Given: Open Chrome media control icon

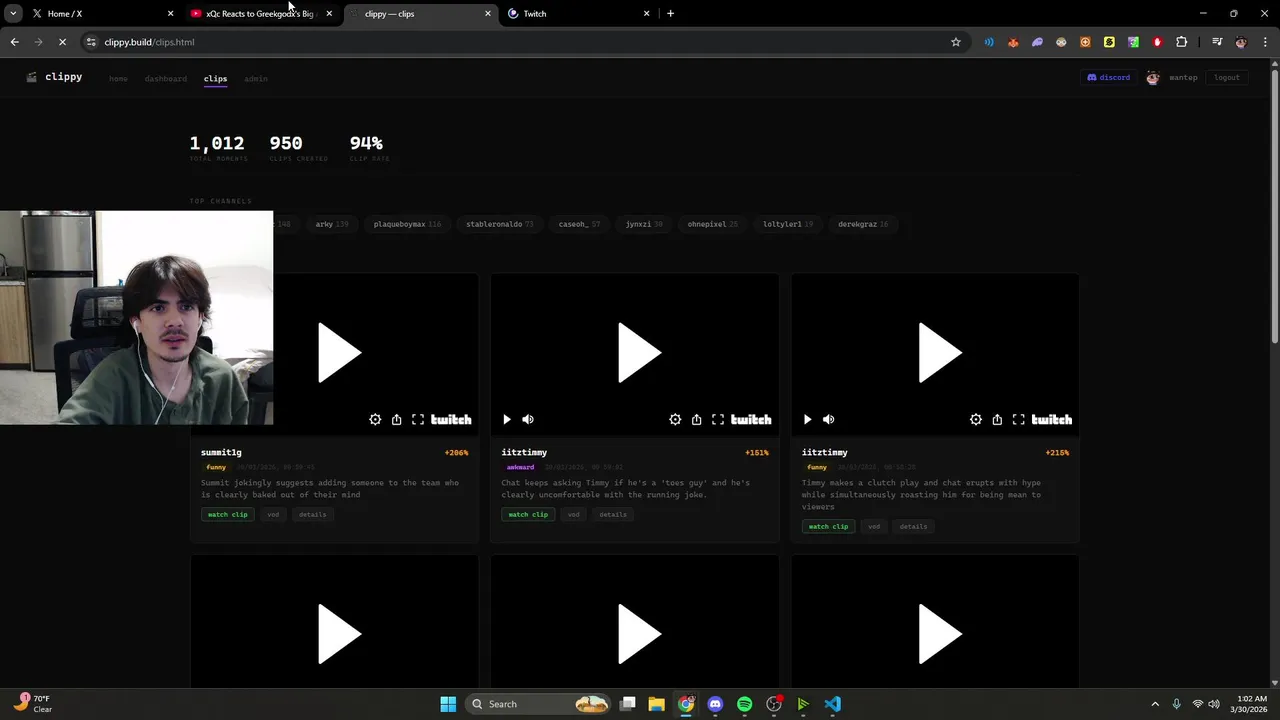Looking at the screenshot, I should [x=1216, y=42].
